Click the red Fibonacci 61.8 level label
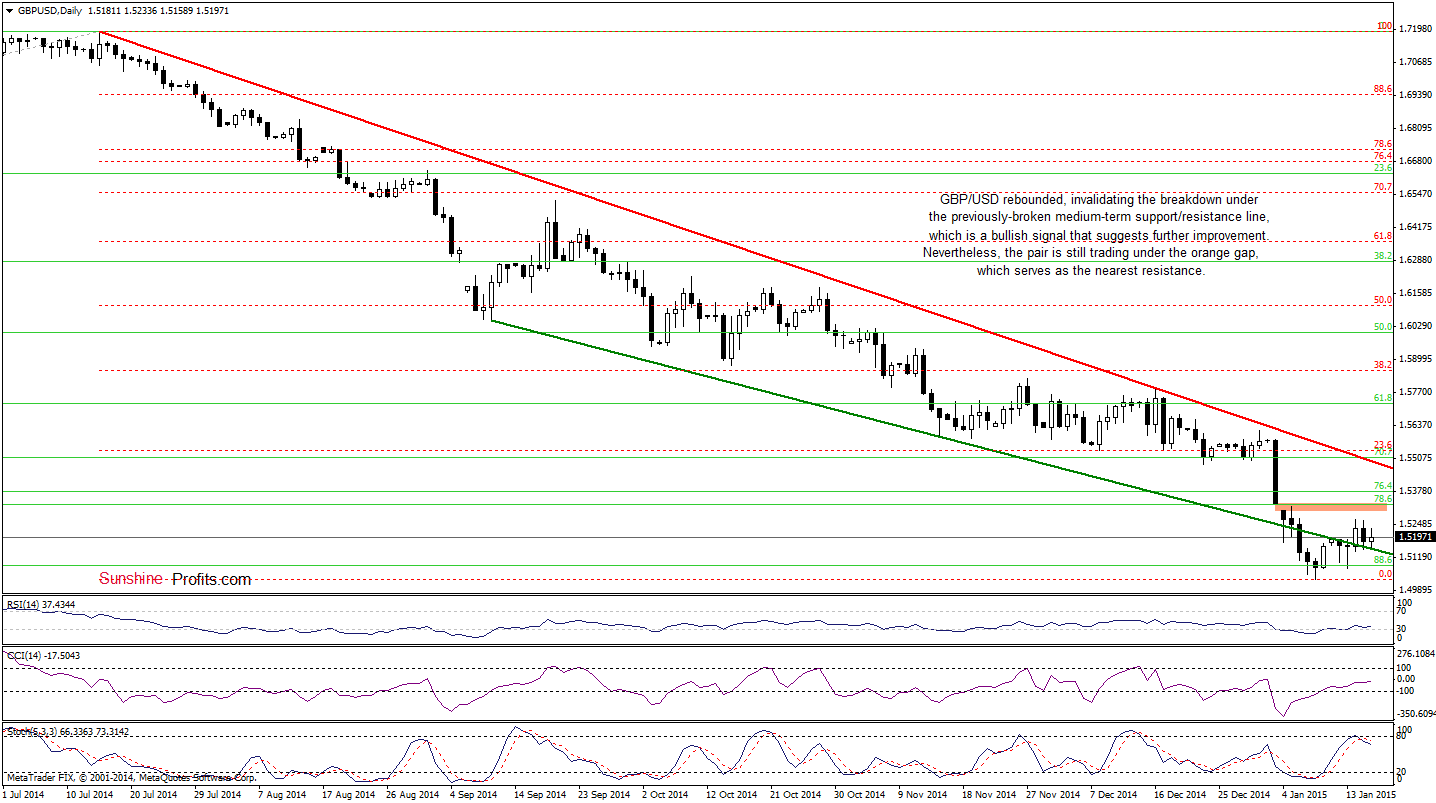The image size is (1436, 803). 1383,236
